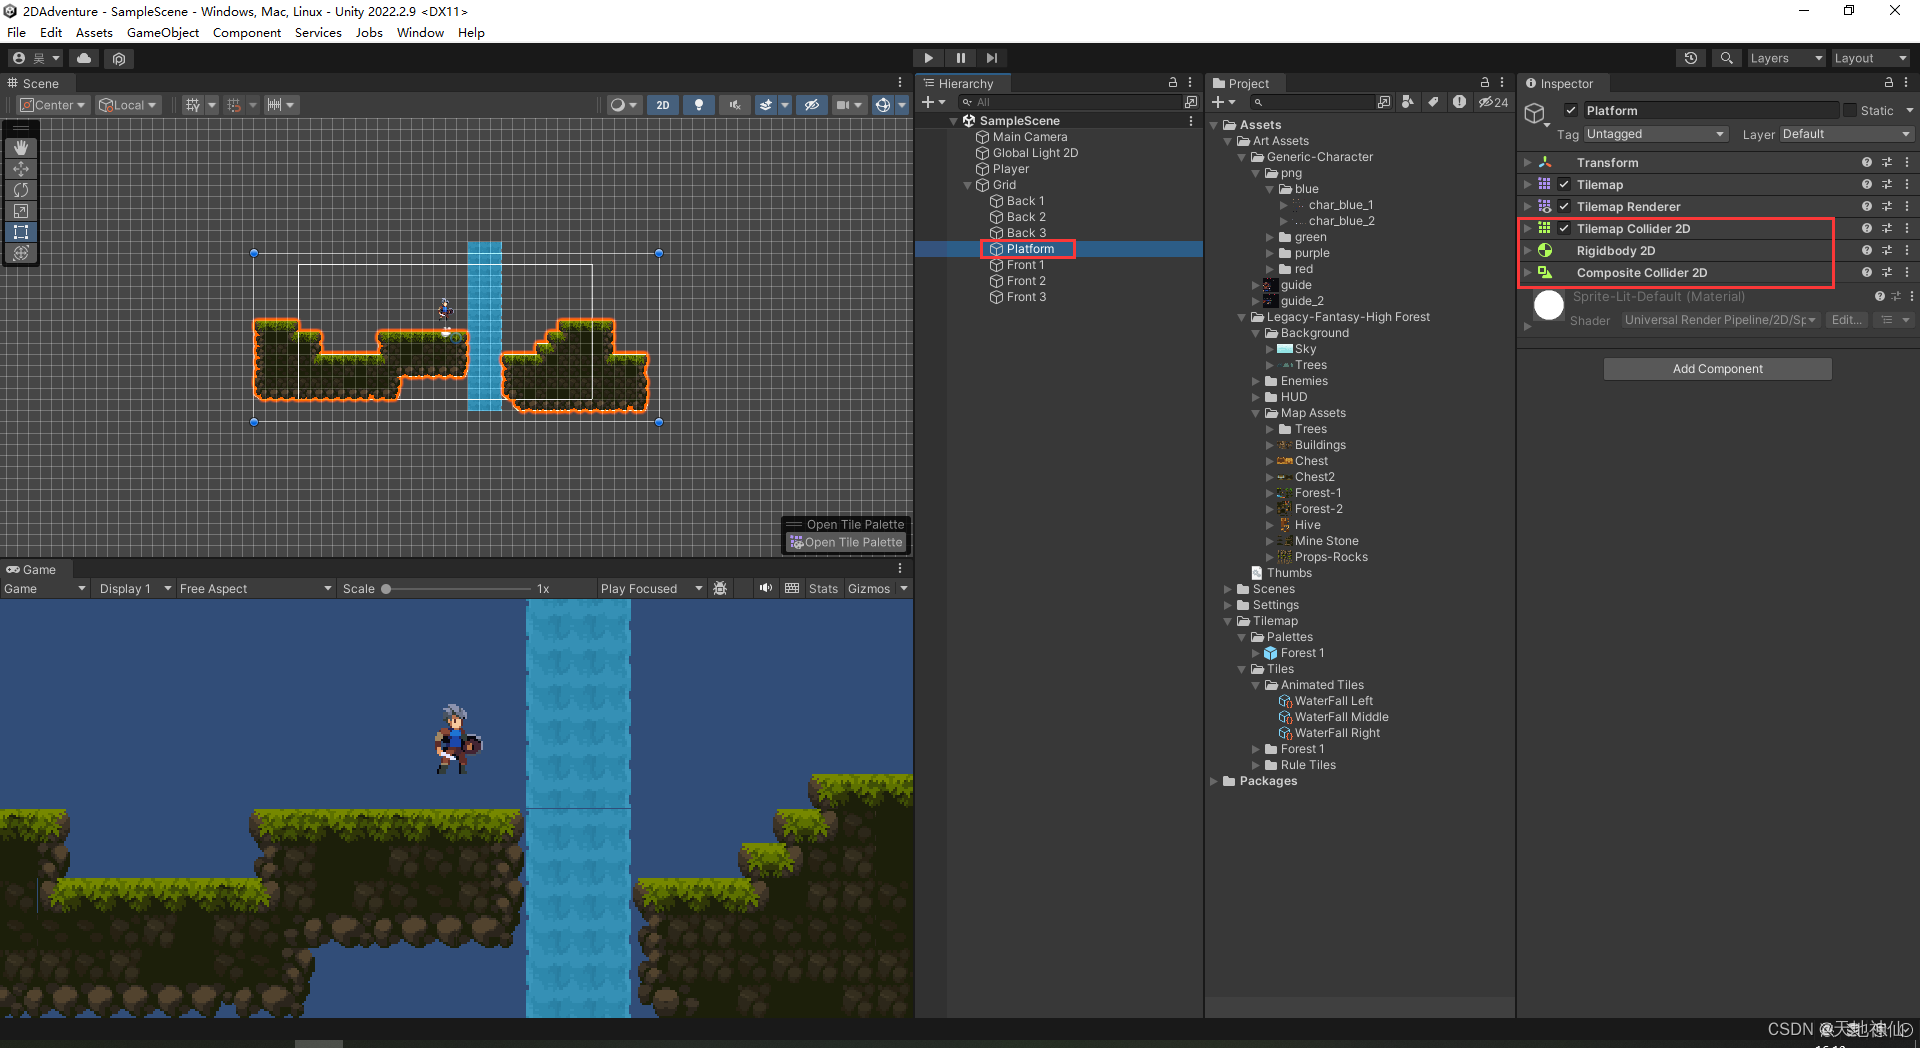Open the Center pivot dropdown
The height and width of the screenshot is (1048, 1920).
(x=54, y=105)
